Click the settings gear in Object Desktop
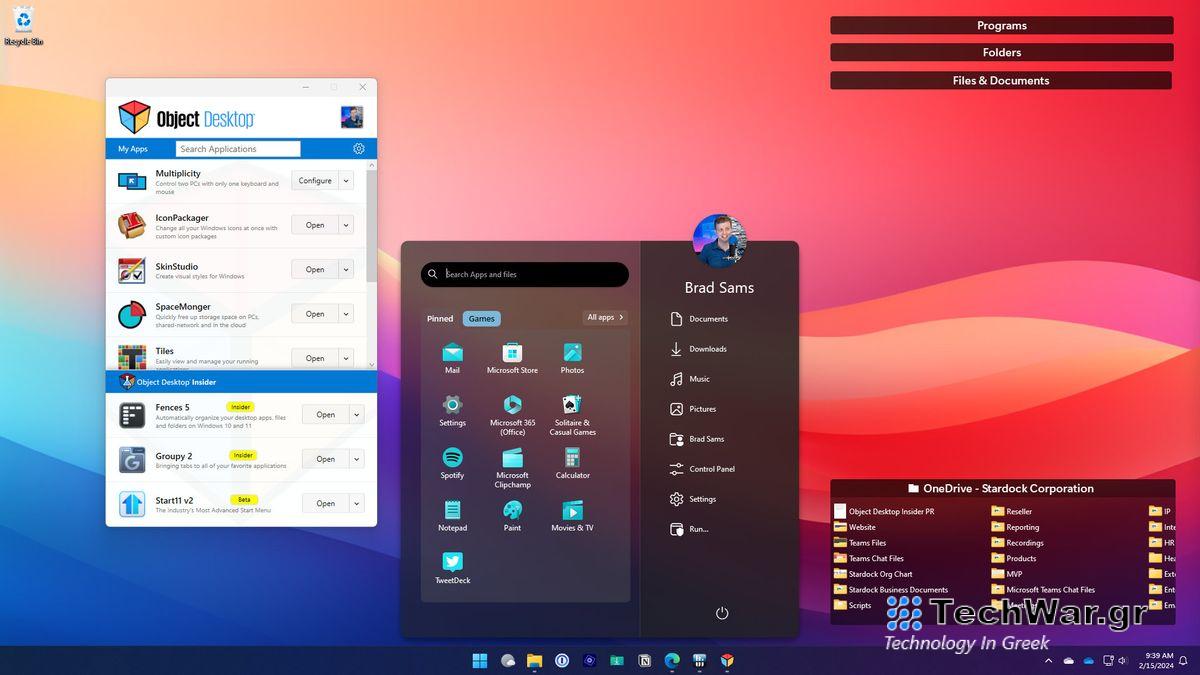Screen dimensions: 1200x675 (x=359, y=148)
